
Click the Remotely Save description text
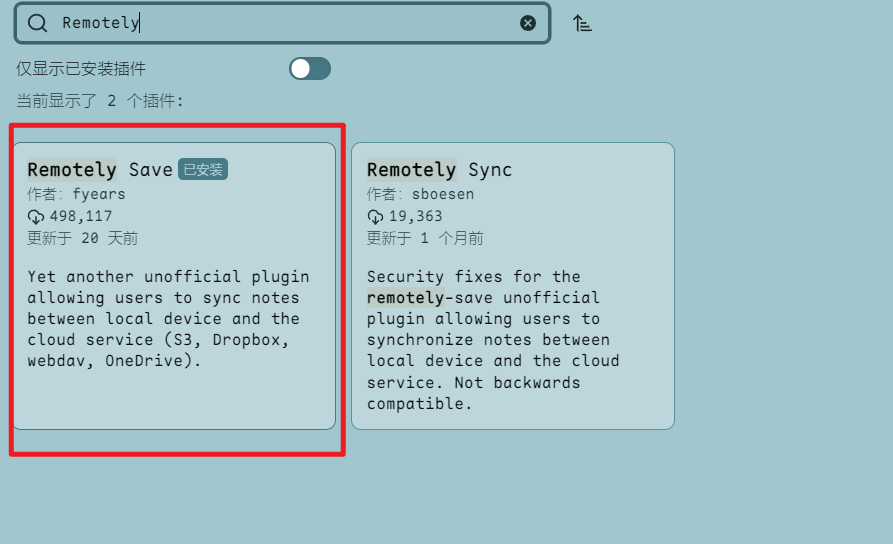coord(168,319)
